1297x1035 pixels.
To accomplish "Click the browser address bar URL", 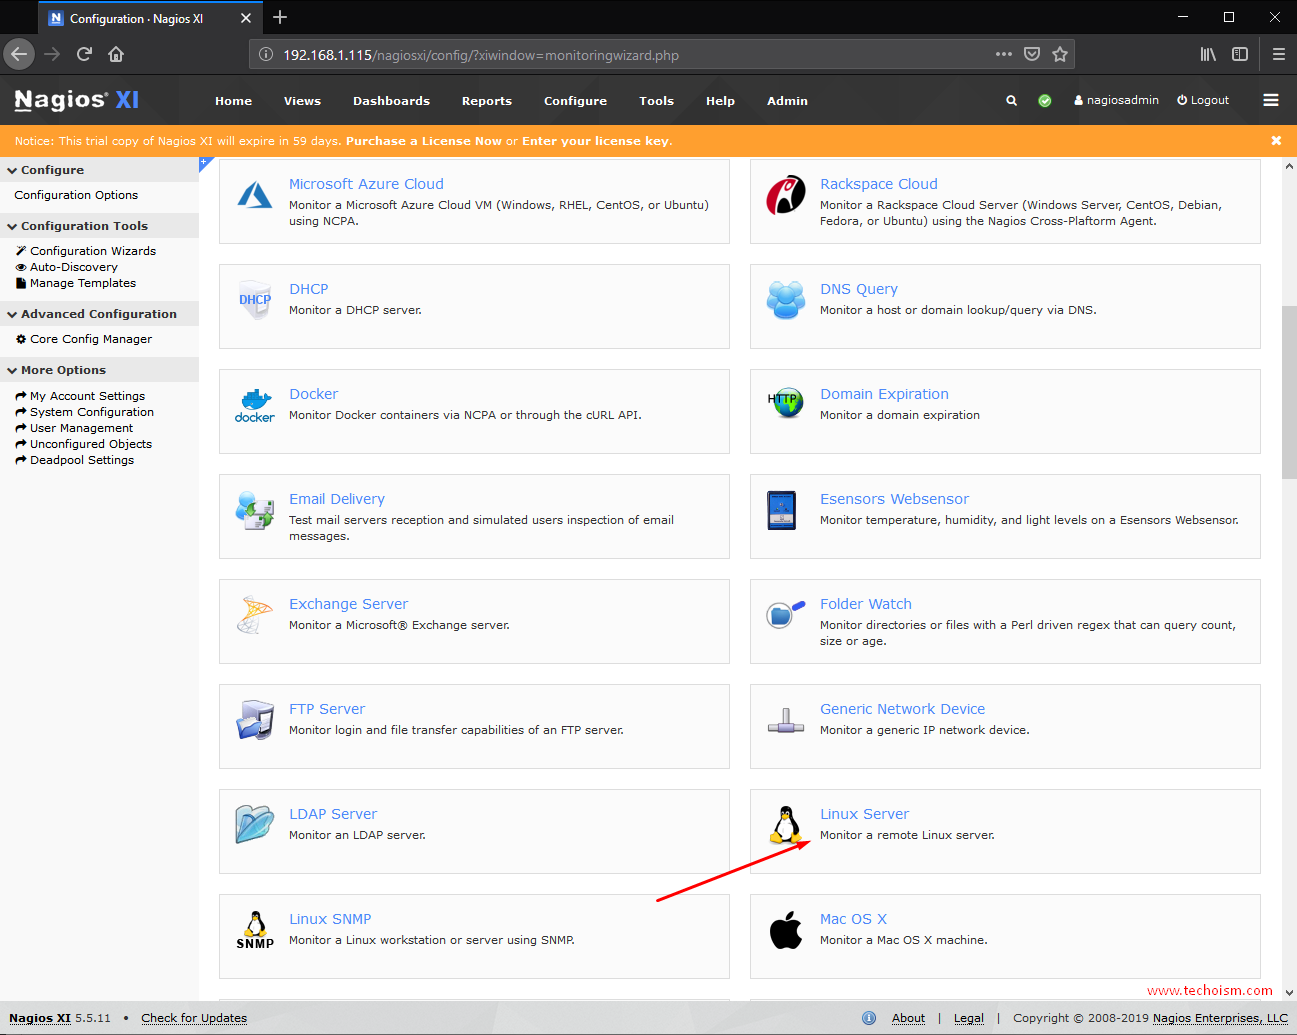I will [481, 55].
